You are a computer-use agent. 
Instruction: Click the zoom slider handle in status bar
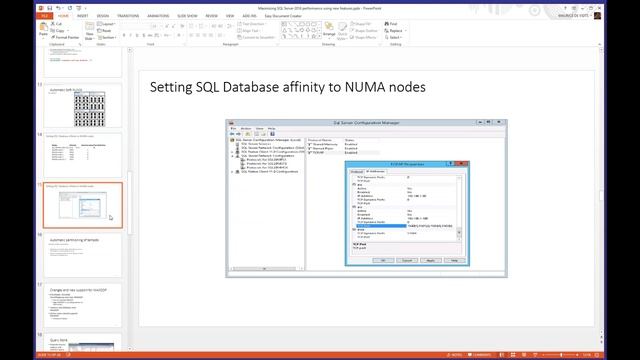(x=561, y=355)
